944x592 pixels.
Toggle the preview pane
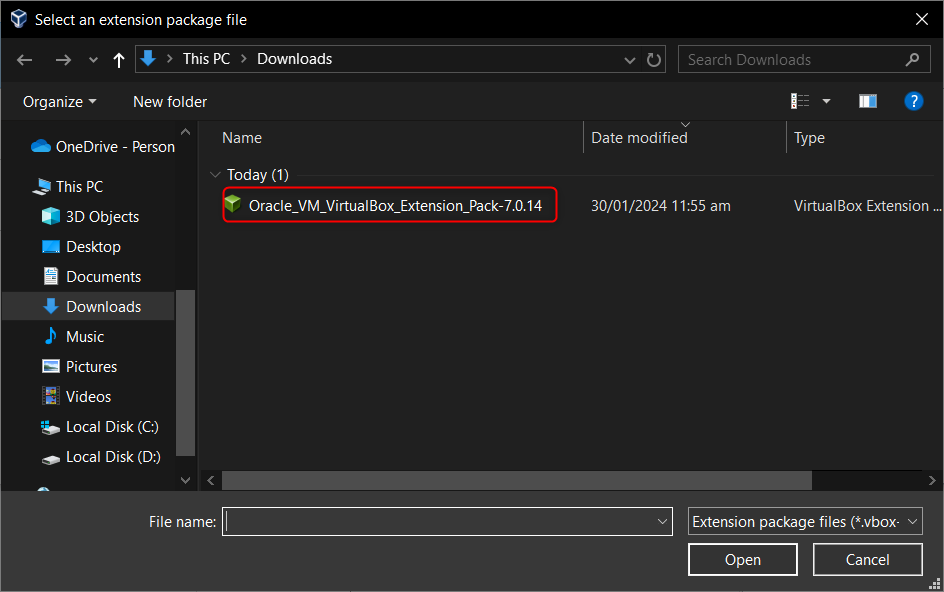[868, 101]
